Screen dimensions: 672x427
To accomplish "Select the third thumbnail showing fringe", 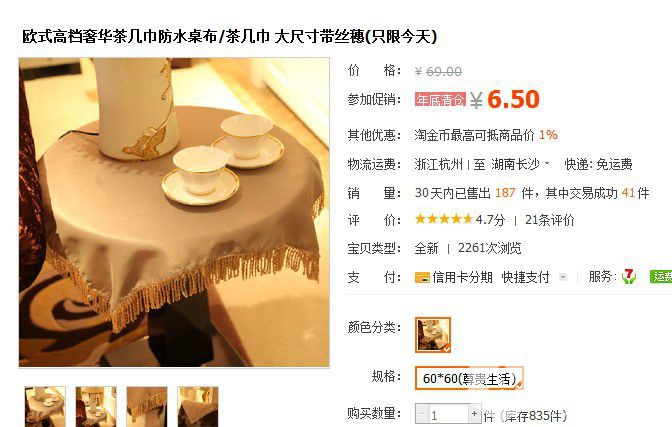I will [147, 406].
